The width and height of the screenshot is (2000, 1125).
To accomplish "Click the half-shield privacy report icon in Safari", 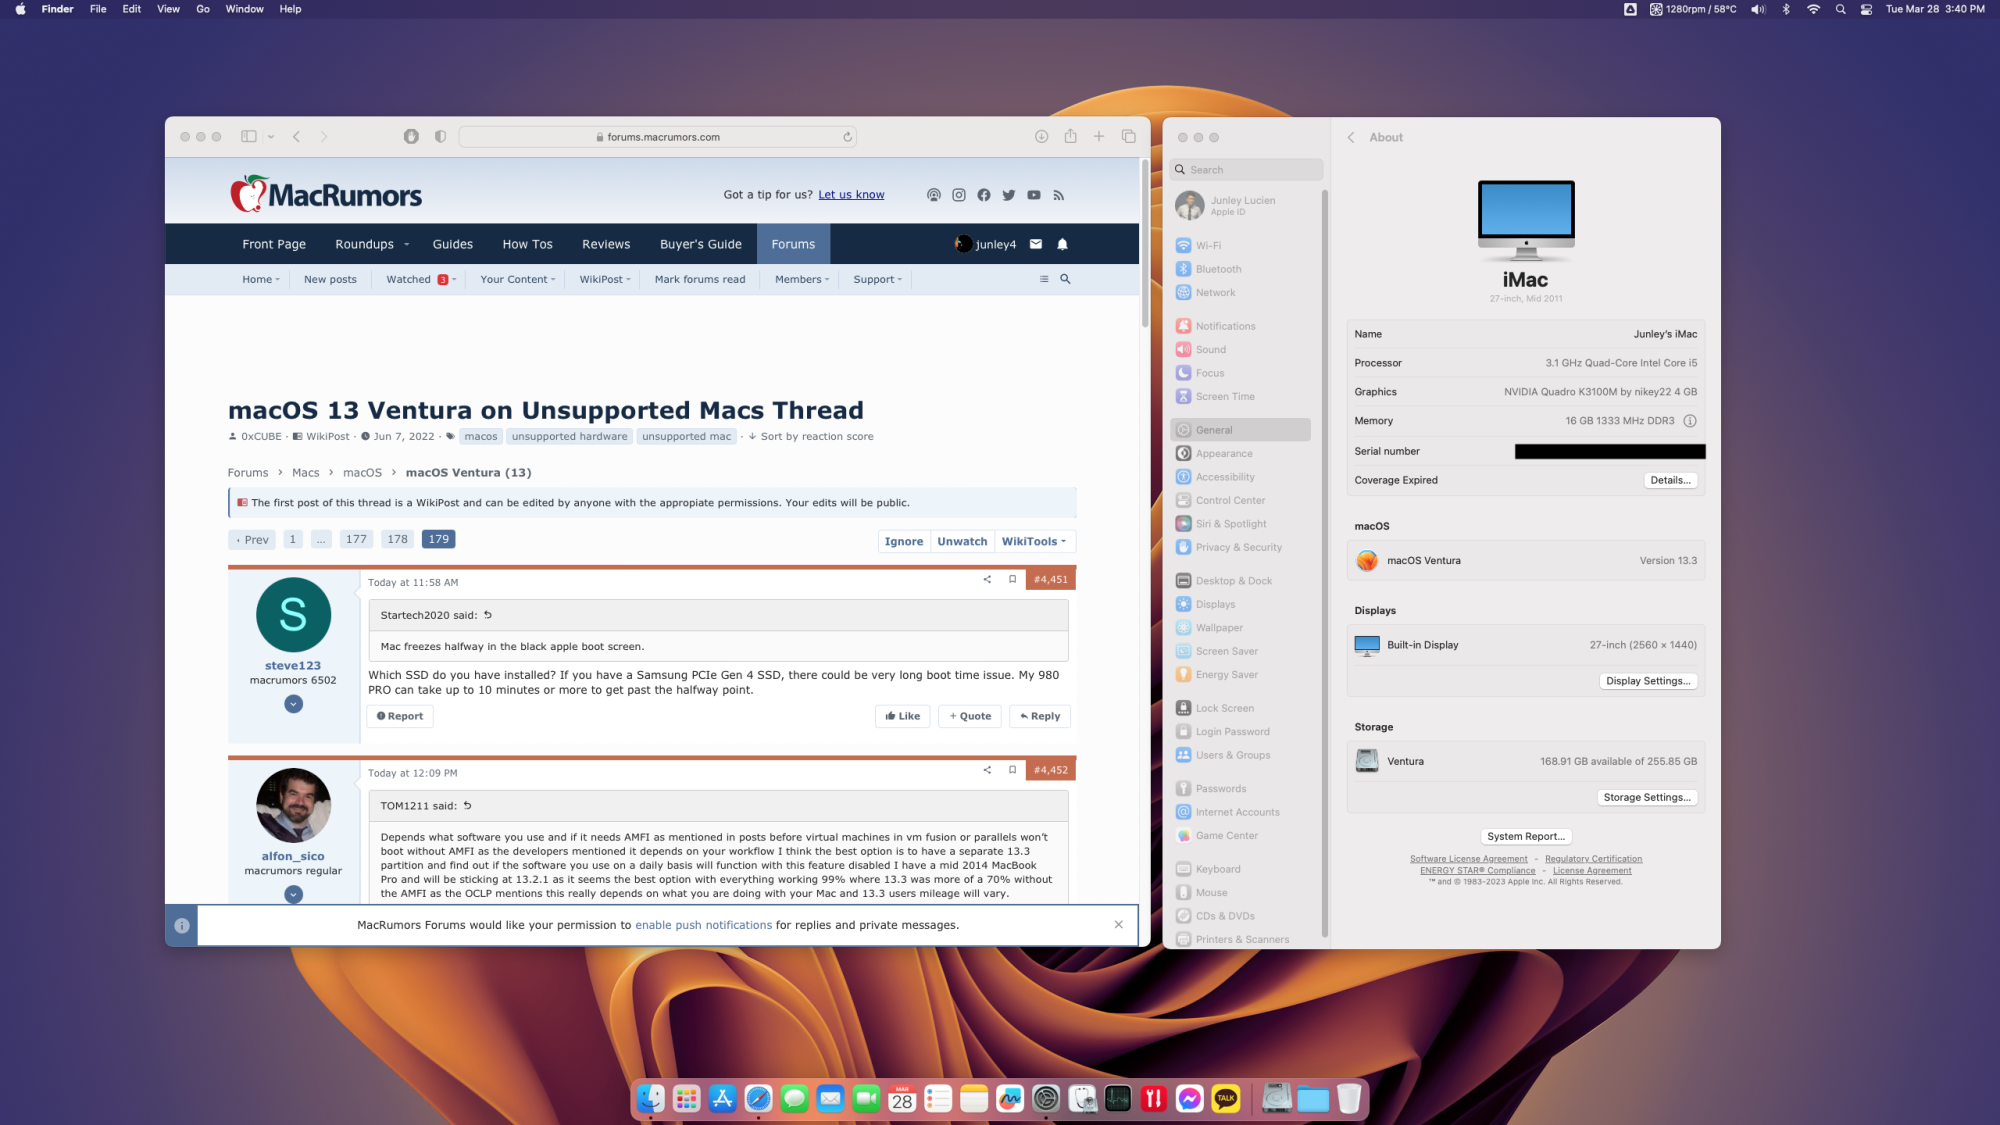I will (x=440, y=137).
